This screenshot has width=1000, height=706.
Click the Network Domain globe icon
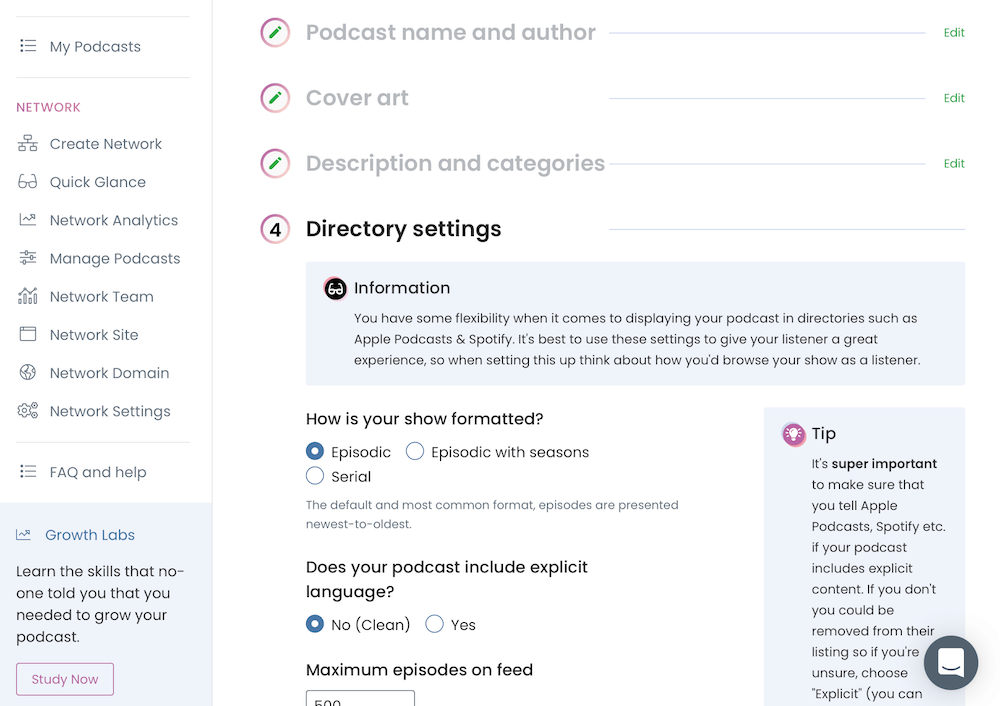[x=27, y=372]
